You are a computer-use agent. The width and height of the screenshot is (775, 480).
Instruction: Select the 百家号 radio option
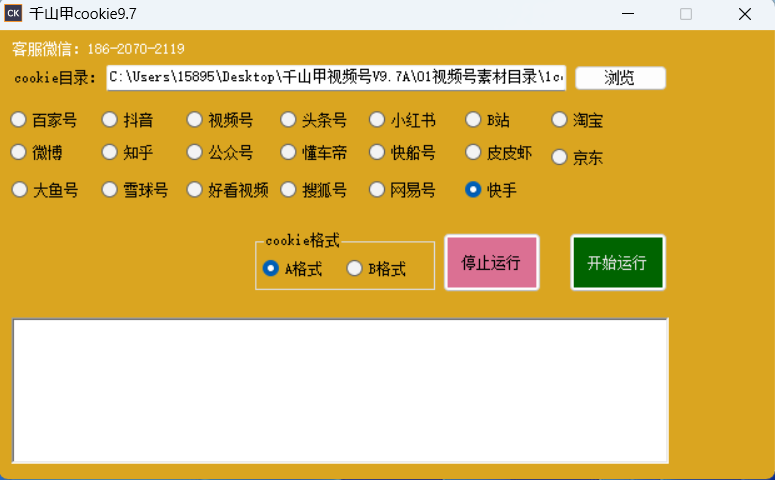coord(19,120)
